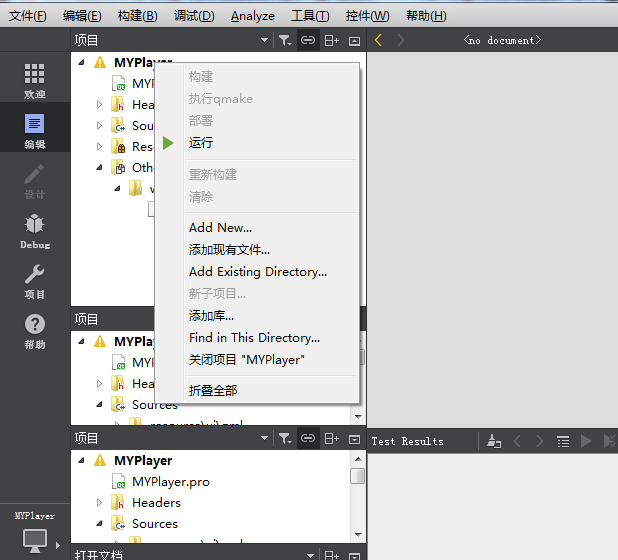Click Headers folder in bottom tree
This screenshot has height=560, width=618.
click(x=156, y=502)
